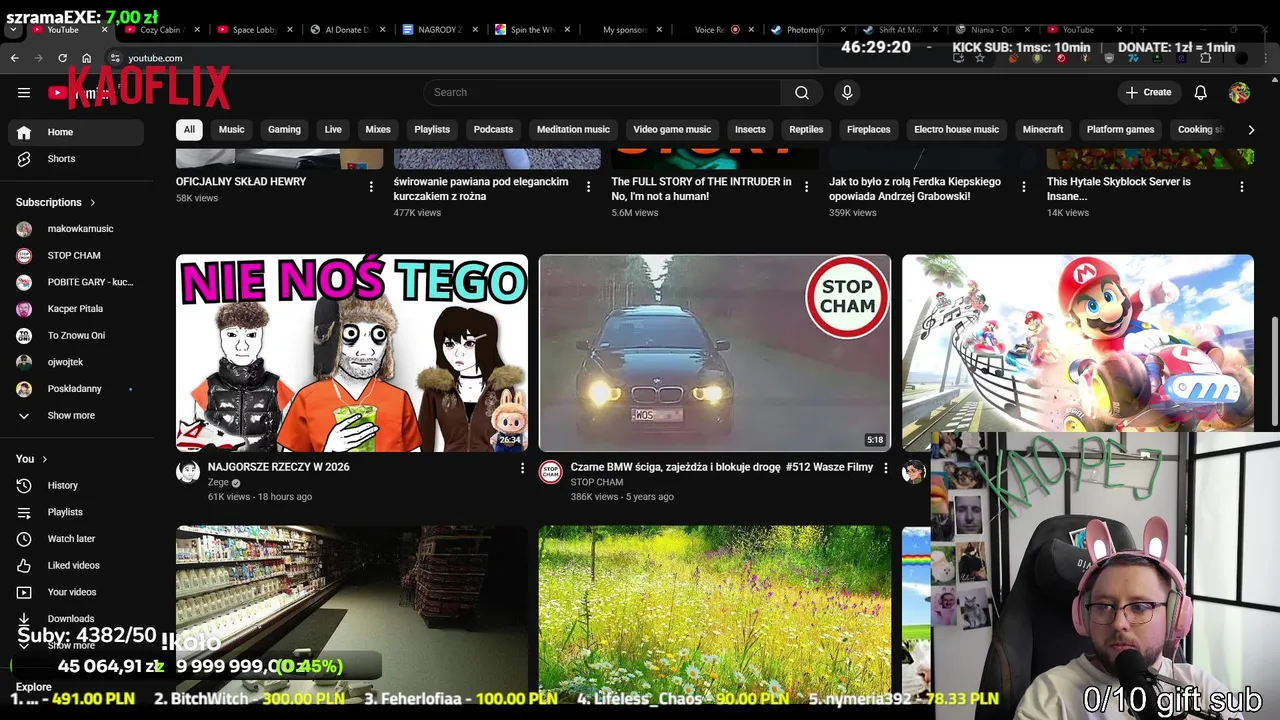This screenshot has height=720, width=1280.
Task: Show more category chips with right arrow
Action: pyautogui.click(x=1250, y=130)
